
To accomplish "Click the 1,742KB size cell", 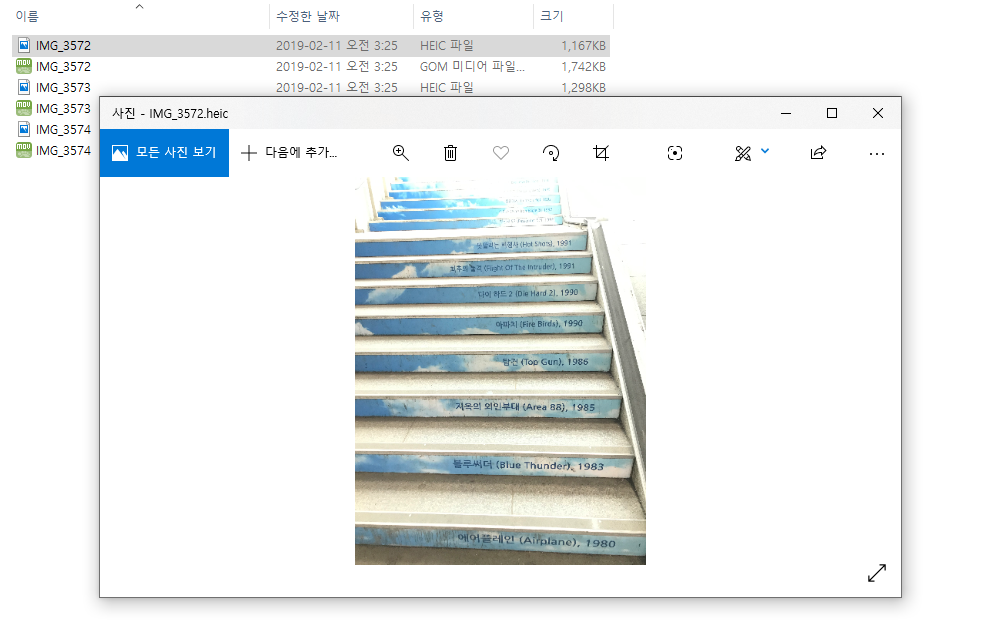I will (583, 67).
